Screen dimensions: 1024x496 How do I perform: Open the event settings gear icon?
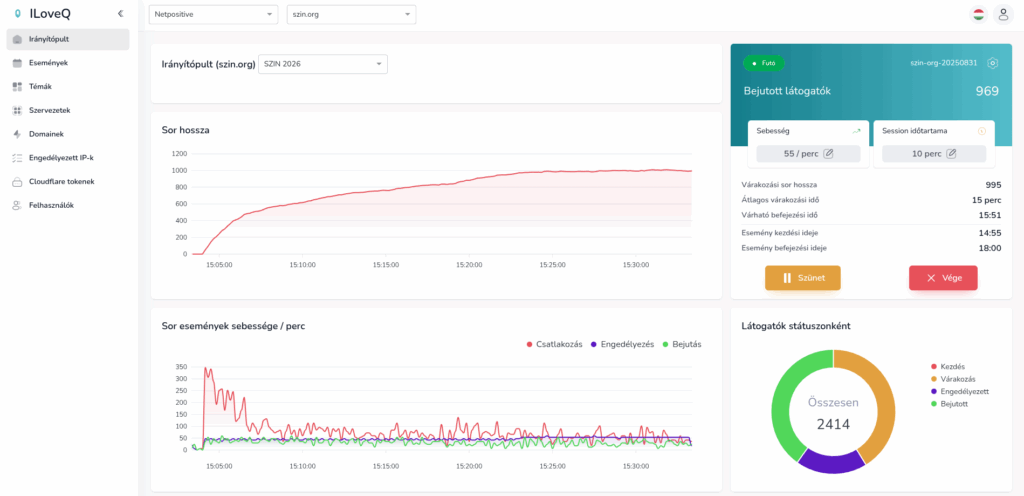992,63
